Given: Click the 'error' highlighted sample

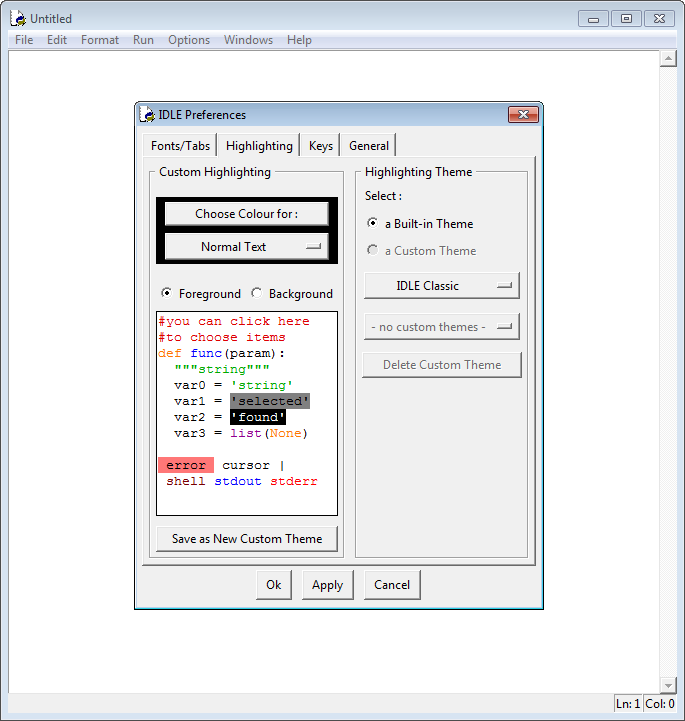Looking at the screenshot, I should 186,465.
